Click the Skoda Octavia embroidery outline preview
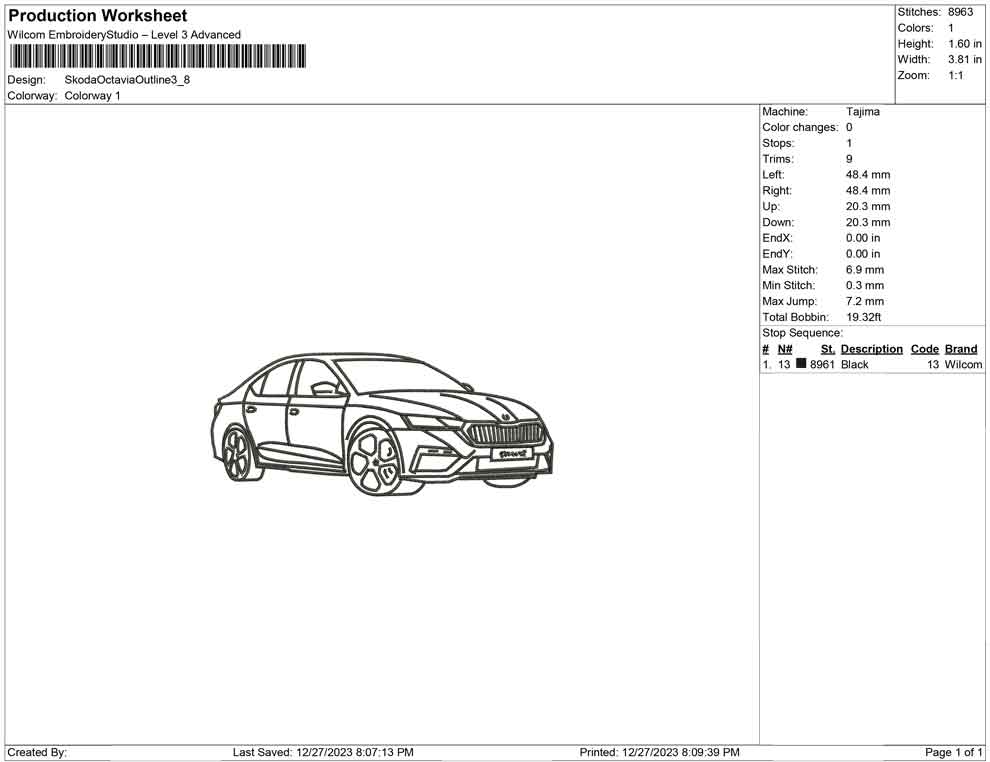This screenshot has width=990, height=762. (382, 424)
